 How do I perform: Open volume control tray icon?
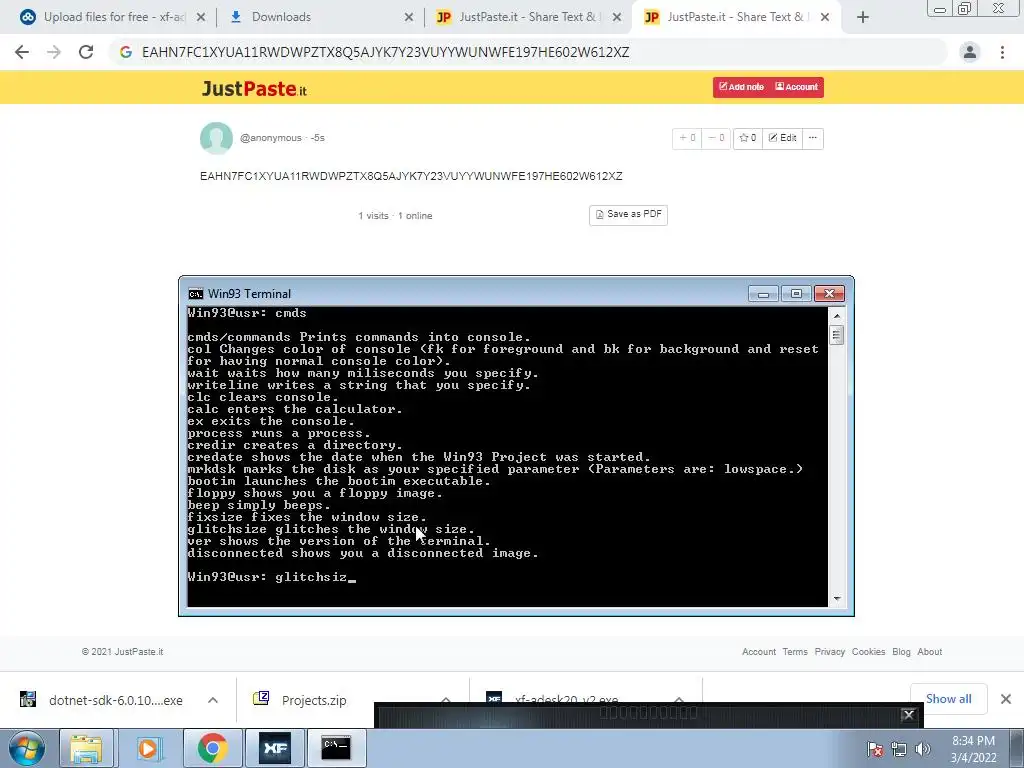pos(923,749)
